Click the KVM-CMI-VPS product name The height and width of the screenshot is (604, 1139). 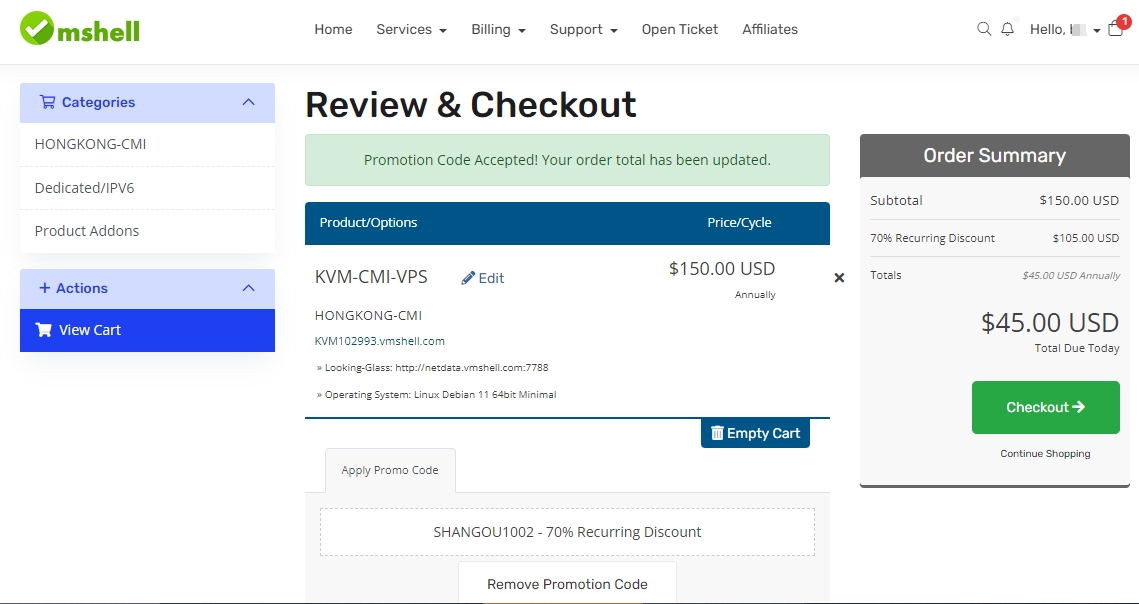(371, 277)
